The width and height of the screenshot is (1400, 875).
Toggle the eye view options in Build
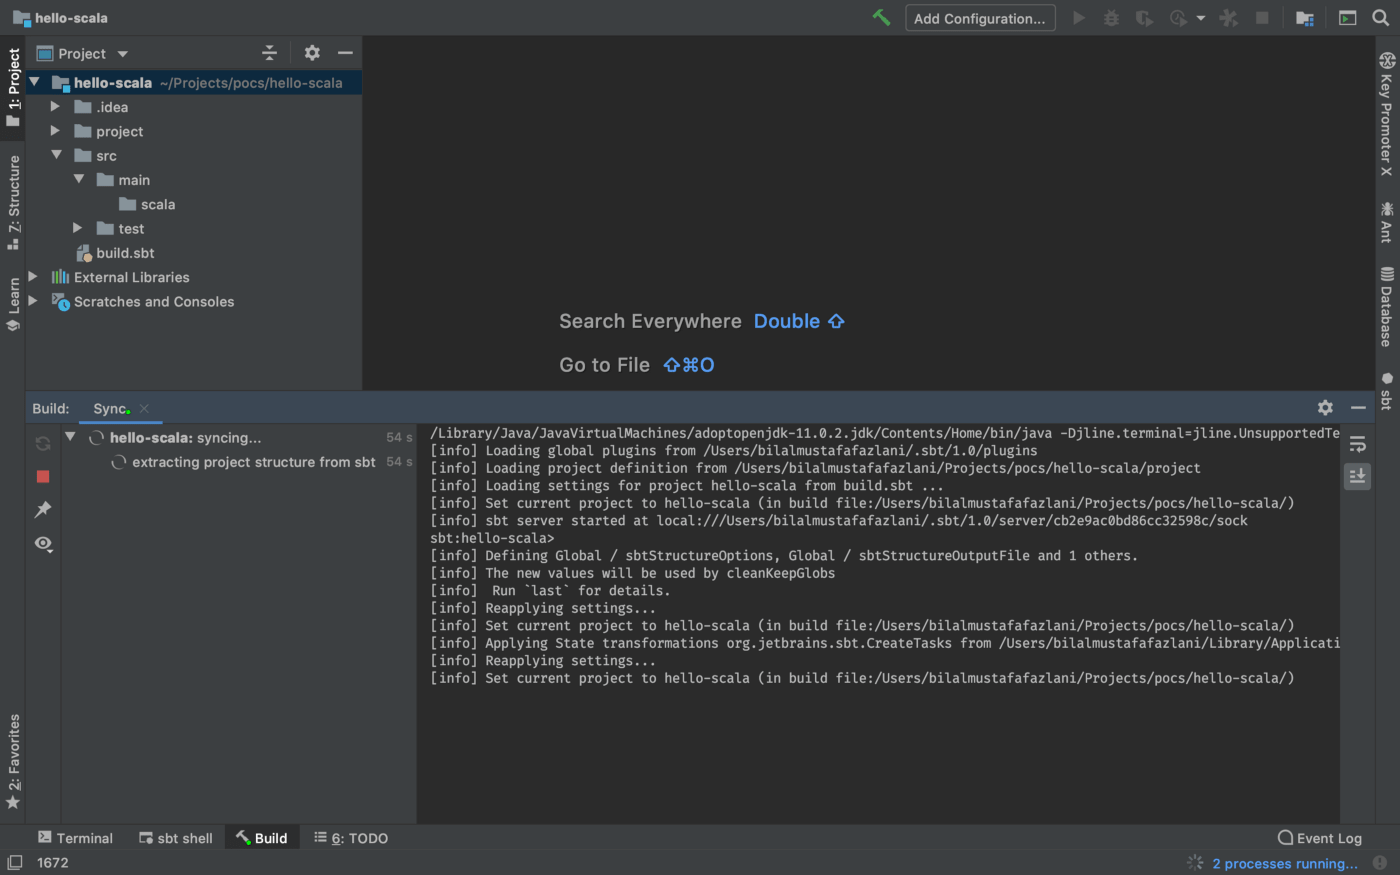(x=43, y=544)
